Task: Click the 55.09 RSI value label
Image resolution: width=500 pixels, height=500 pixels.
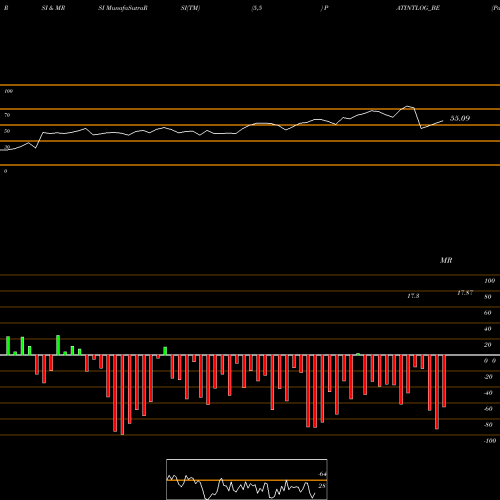Action: 460,118
